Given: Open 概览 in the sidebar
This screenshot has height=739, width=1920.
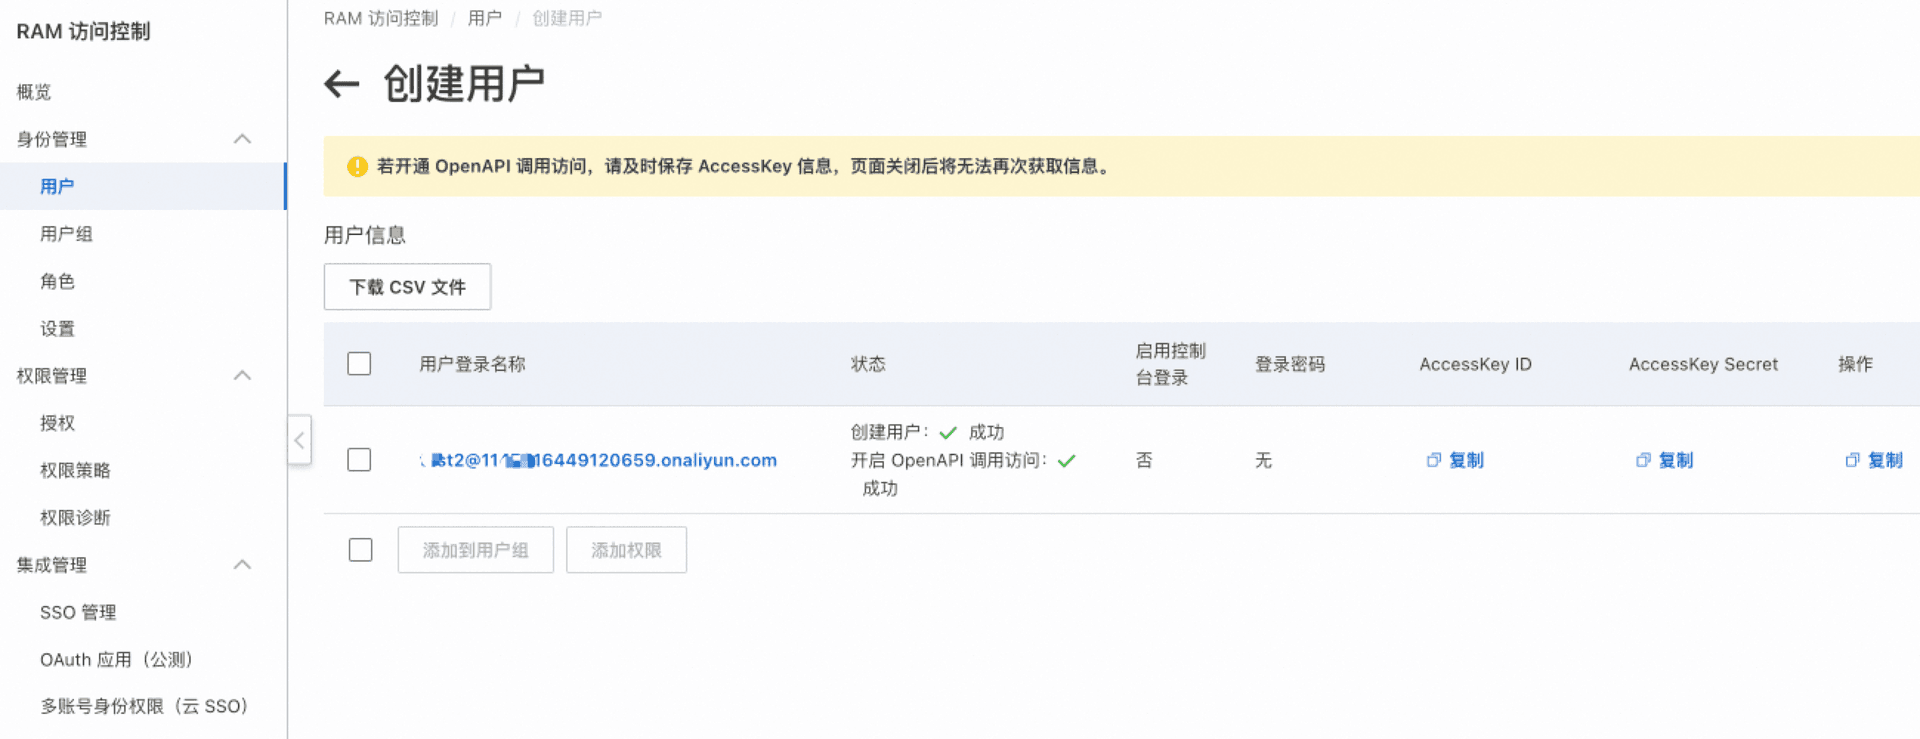Looking at the screenshot, I should pyautogui.click(x=34, y=92).
